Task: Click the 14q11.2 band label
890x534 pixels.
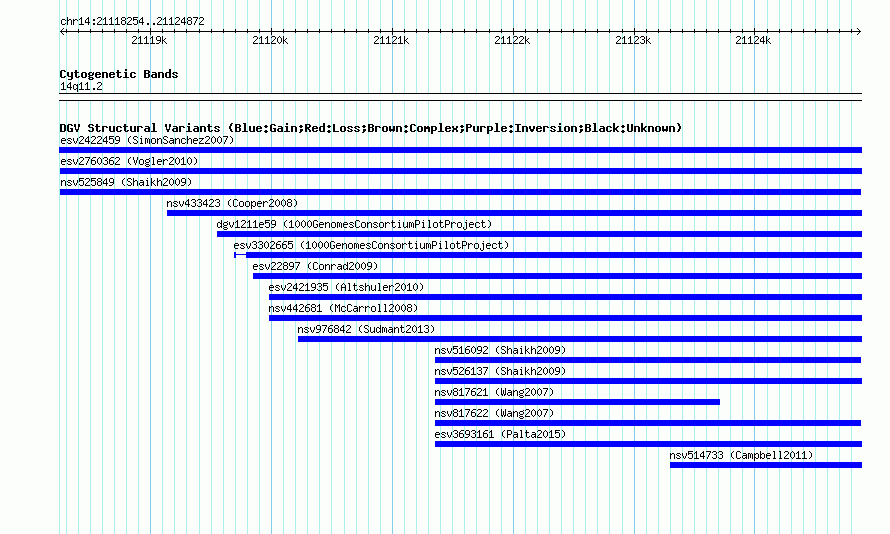Action: click(81, 86)
